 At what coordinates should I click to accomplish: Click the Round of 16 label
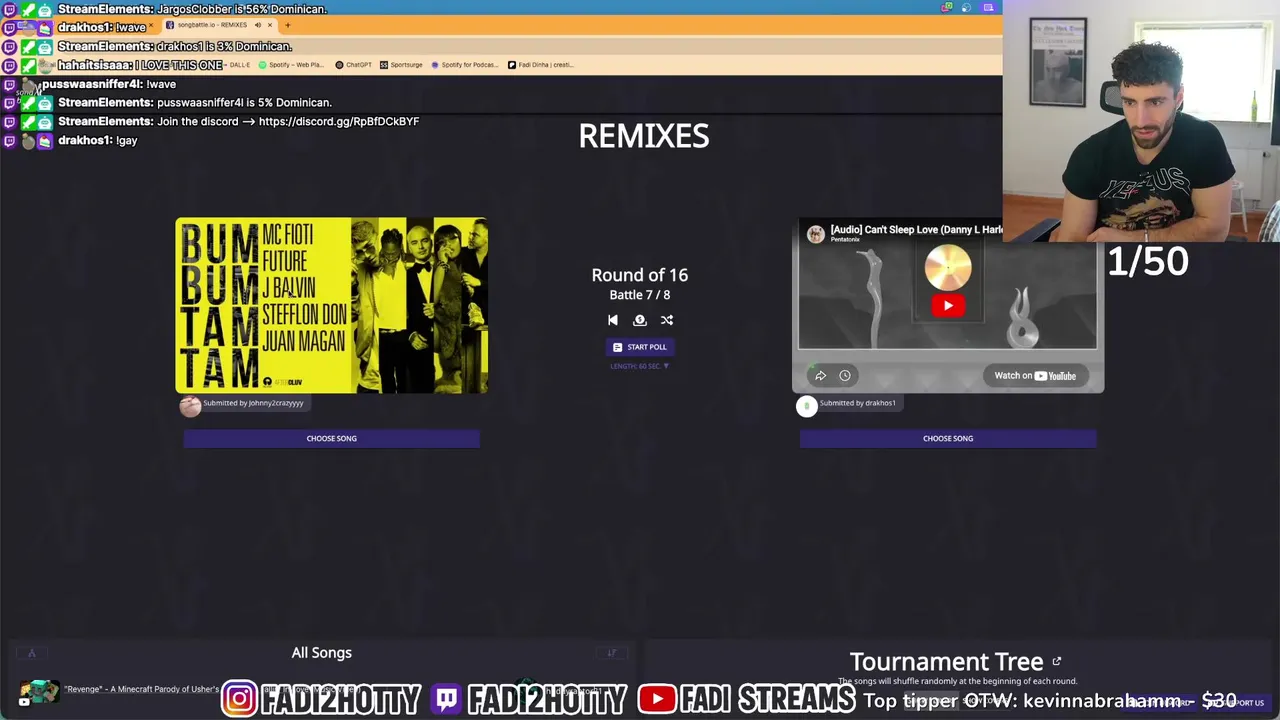click(640, 275)
